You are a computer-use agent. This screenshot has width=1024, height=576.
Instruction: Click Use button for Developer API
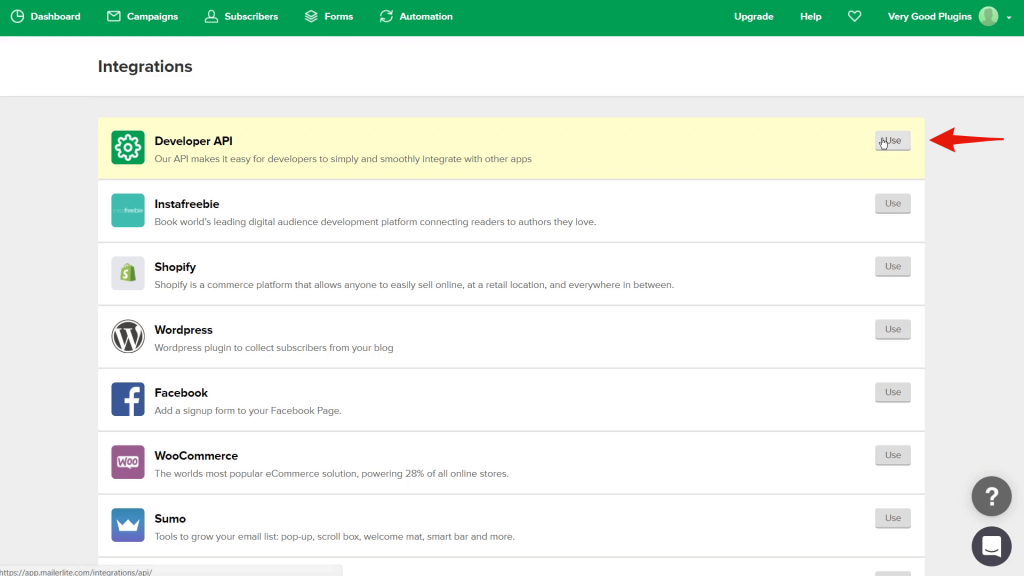point(893,140)
